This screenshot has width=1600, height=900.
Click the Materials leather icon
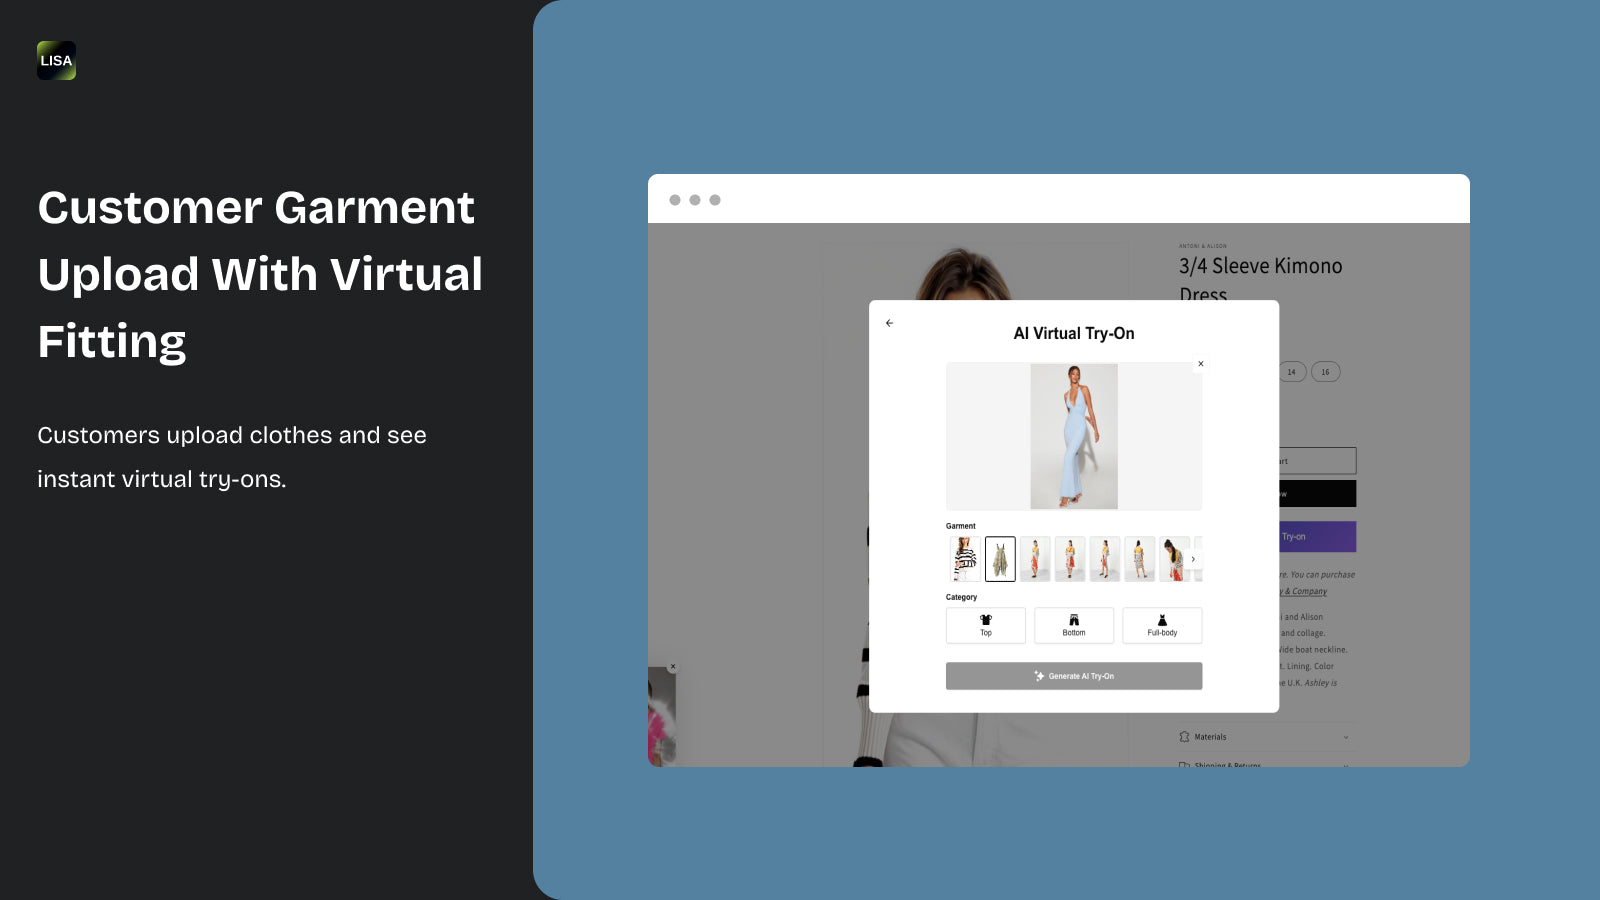1185,737
